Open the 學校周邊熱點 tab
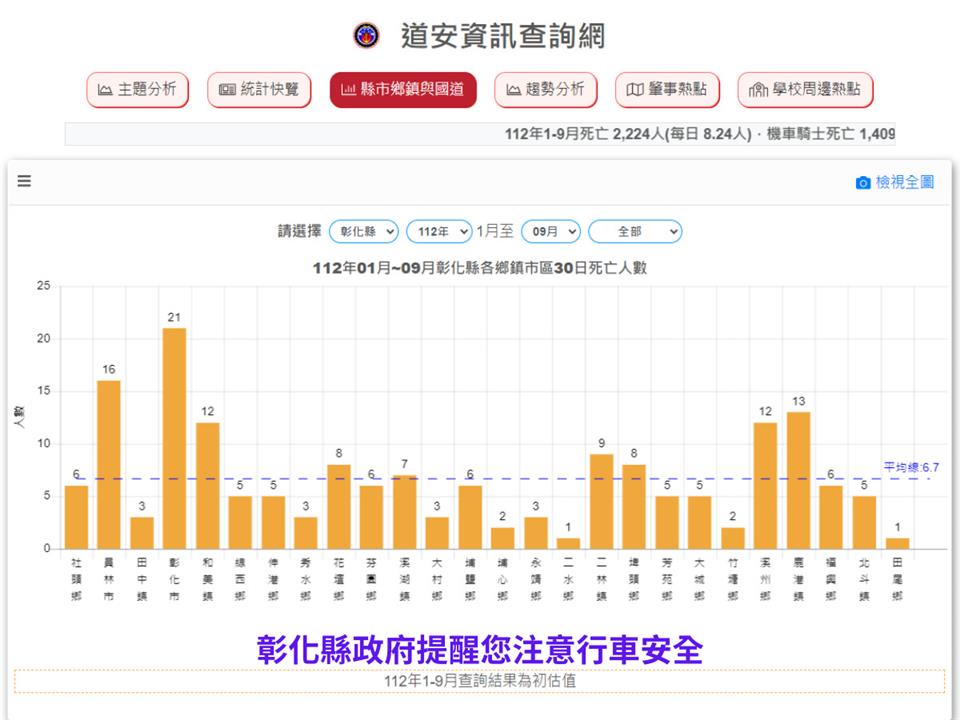The width and height of the screenshot is (960, 720). coord(805,89)
